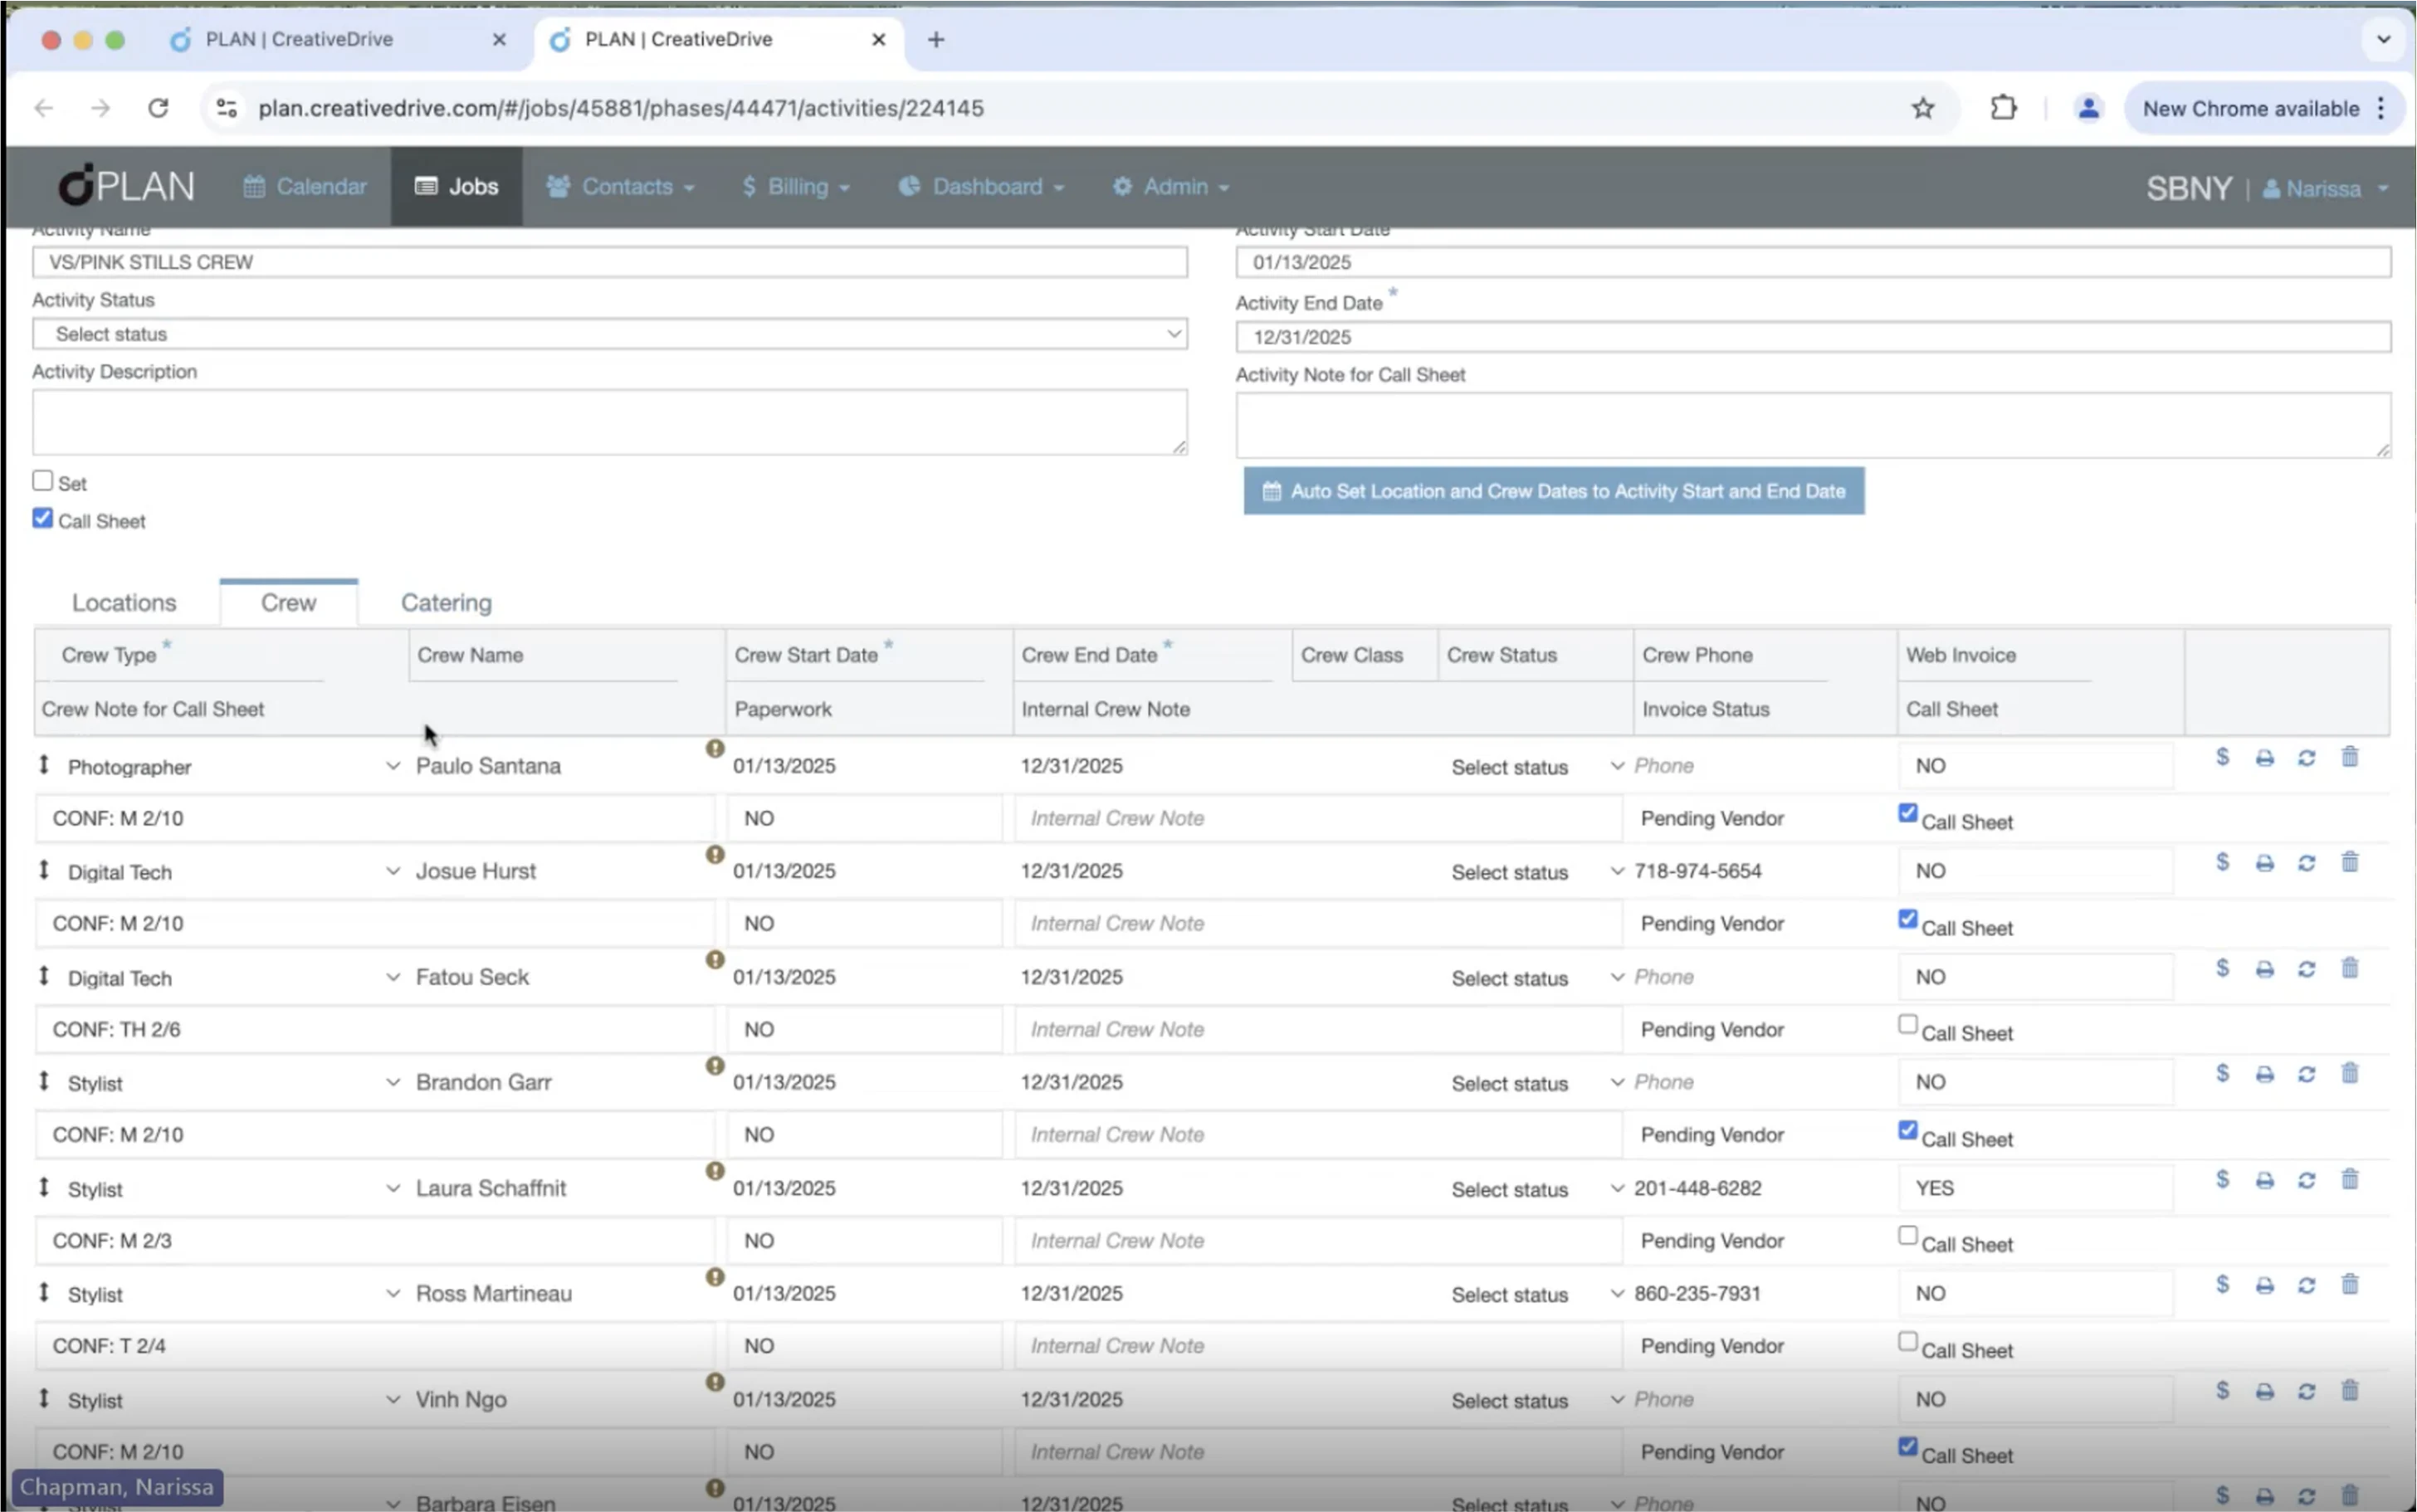Screen dimensions: 2417x1512
Task: Print Josue Hurst's crew row
Action: click(x=2265, y=863)
